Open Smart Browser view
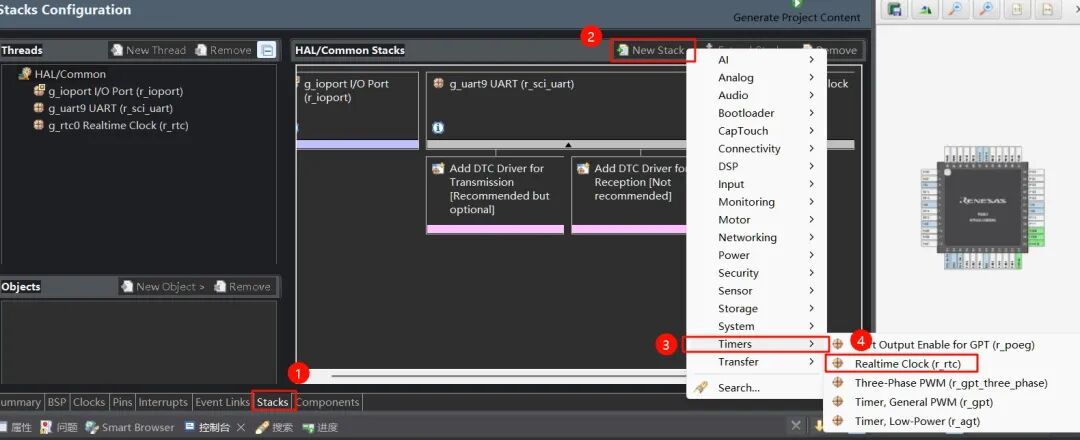This screenshot has width=1080, height=440. [x=130, y=427]
